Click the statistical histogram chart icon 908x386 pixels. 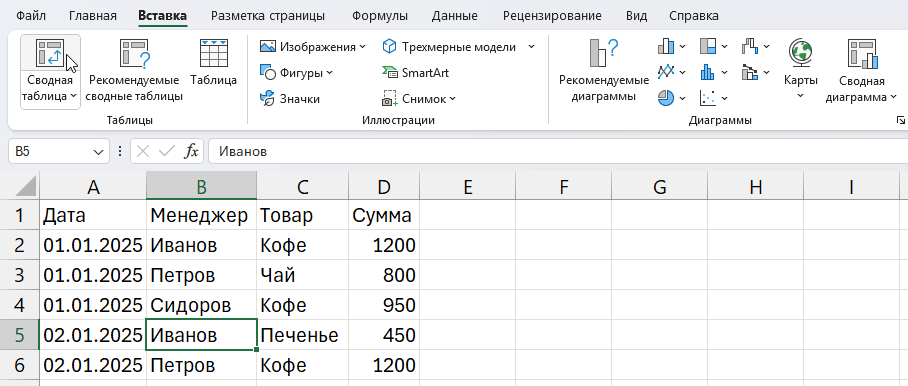(708, 72)
